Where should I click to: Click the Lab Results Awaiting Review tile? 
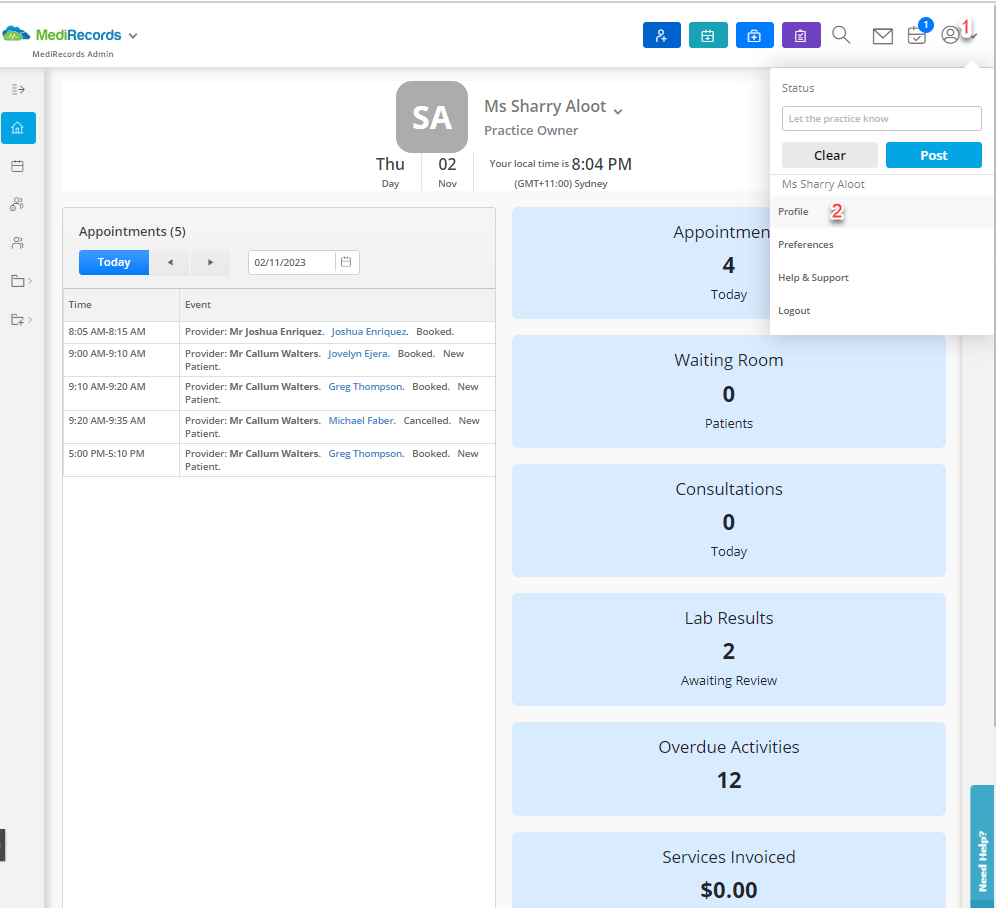(729, 649)
